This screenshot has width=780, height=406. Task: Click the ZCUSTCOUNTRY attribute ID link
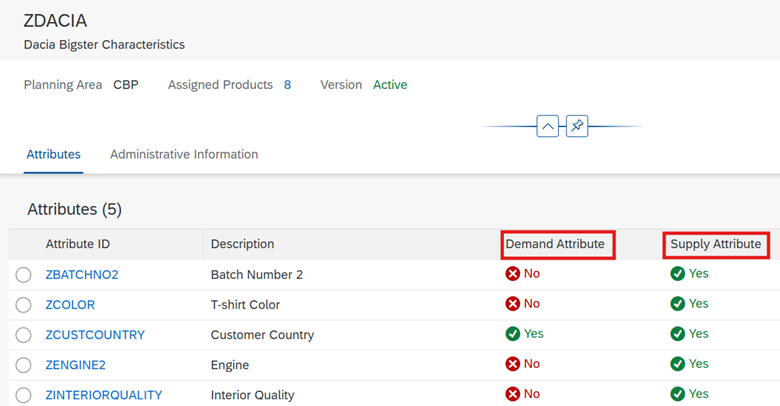point(95,335)
